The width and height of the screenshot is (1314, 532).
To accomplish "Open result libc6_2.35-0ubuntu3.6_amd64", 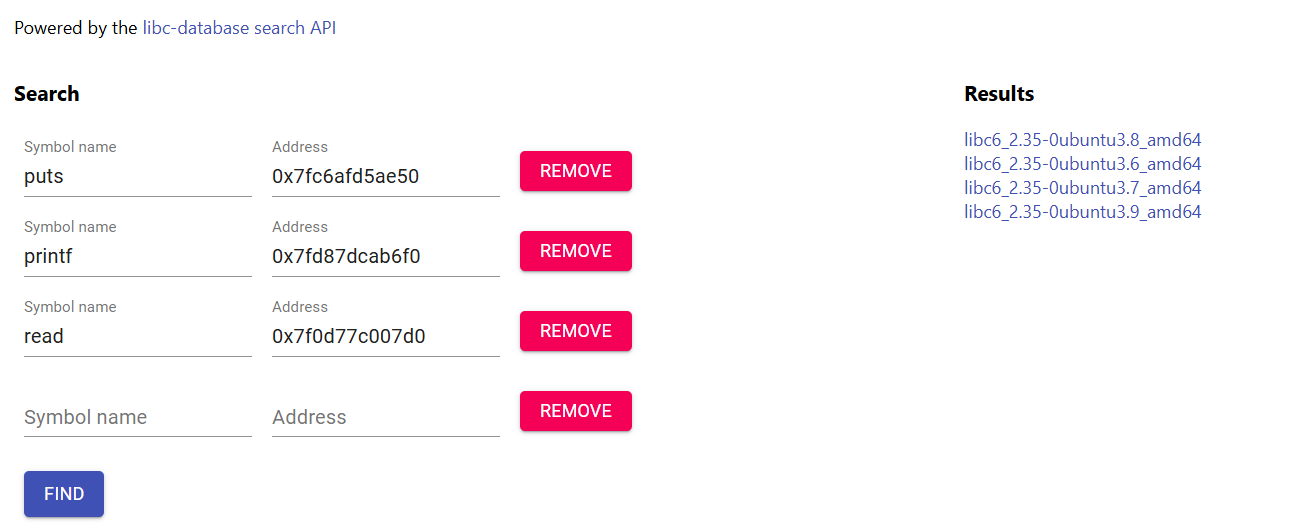I will pos(1083,164).
